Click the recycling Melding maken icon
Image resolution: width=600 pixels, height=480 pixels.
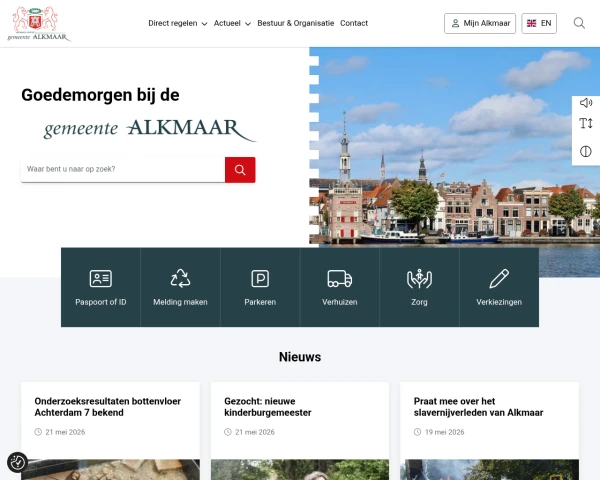point(180,278)
